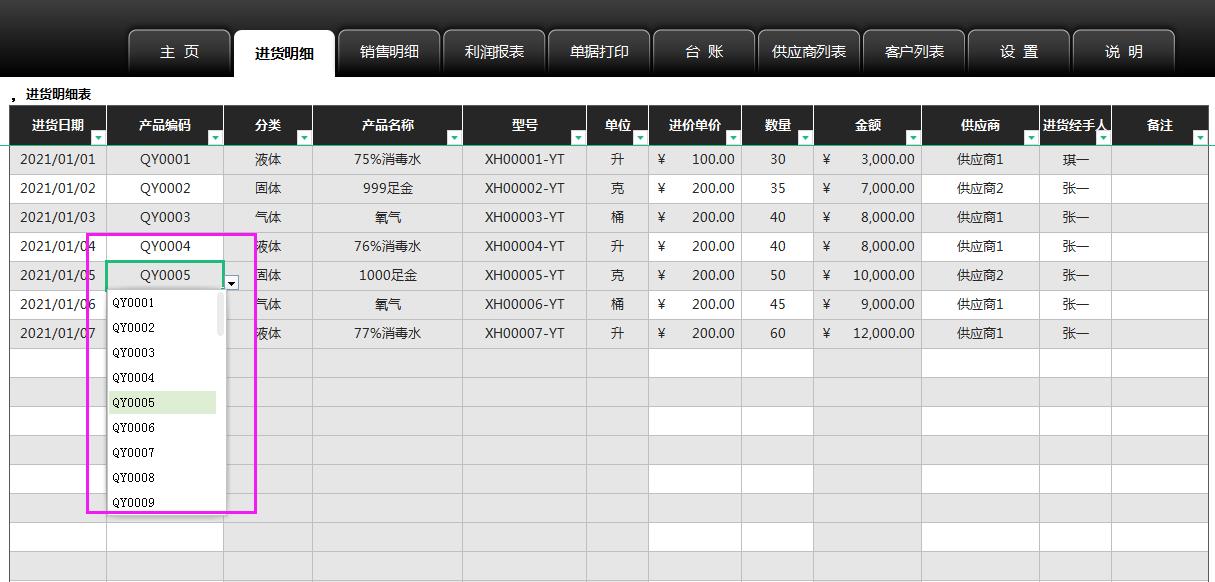Switch to the 销售明细 tab
Viewport: 1215px width, 582px height.
tap(389, 51)
